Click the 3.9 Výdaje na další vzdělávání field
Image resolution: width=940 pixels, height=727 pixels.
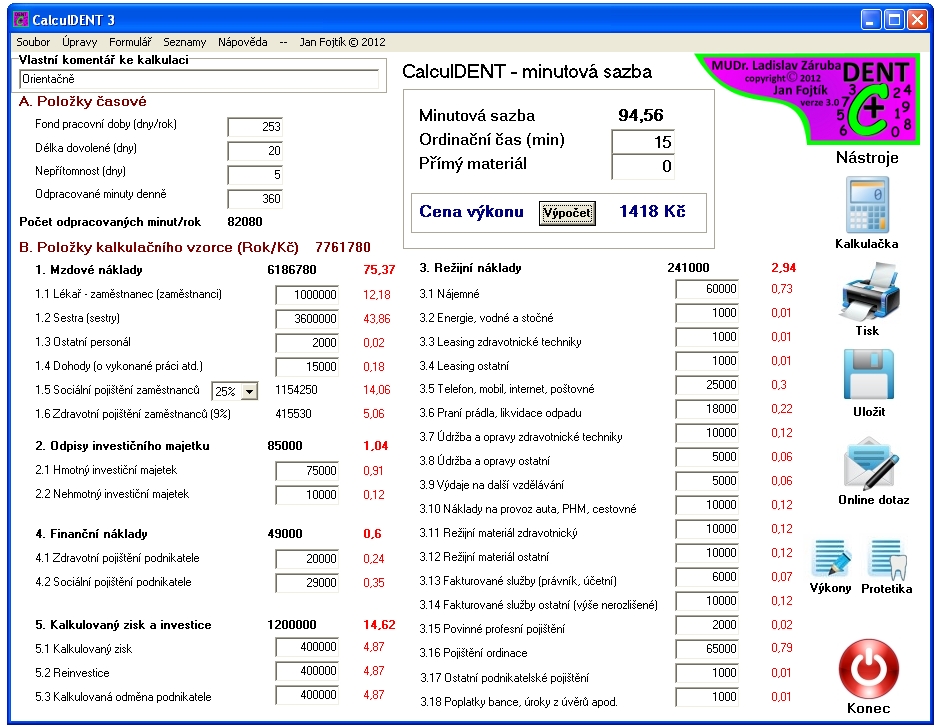(707, 481)
